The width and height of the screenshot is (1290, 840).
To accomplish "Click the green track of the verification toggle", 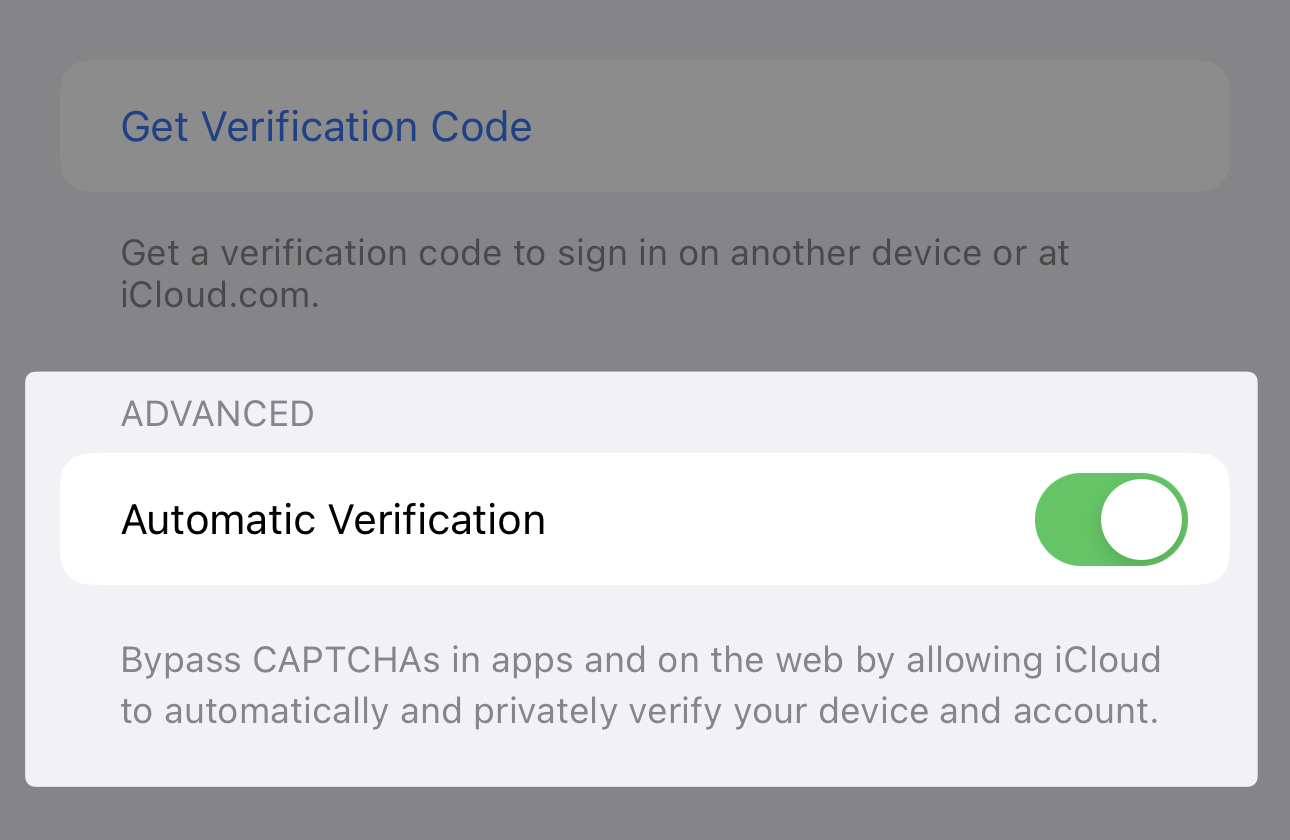I will pyautogui.click(x=1066, y=520).
